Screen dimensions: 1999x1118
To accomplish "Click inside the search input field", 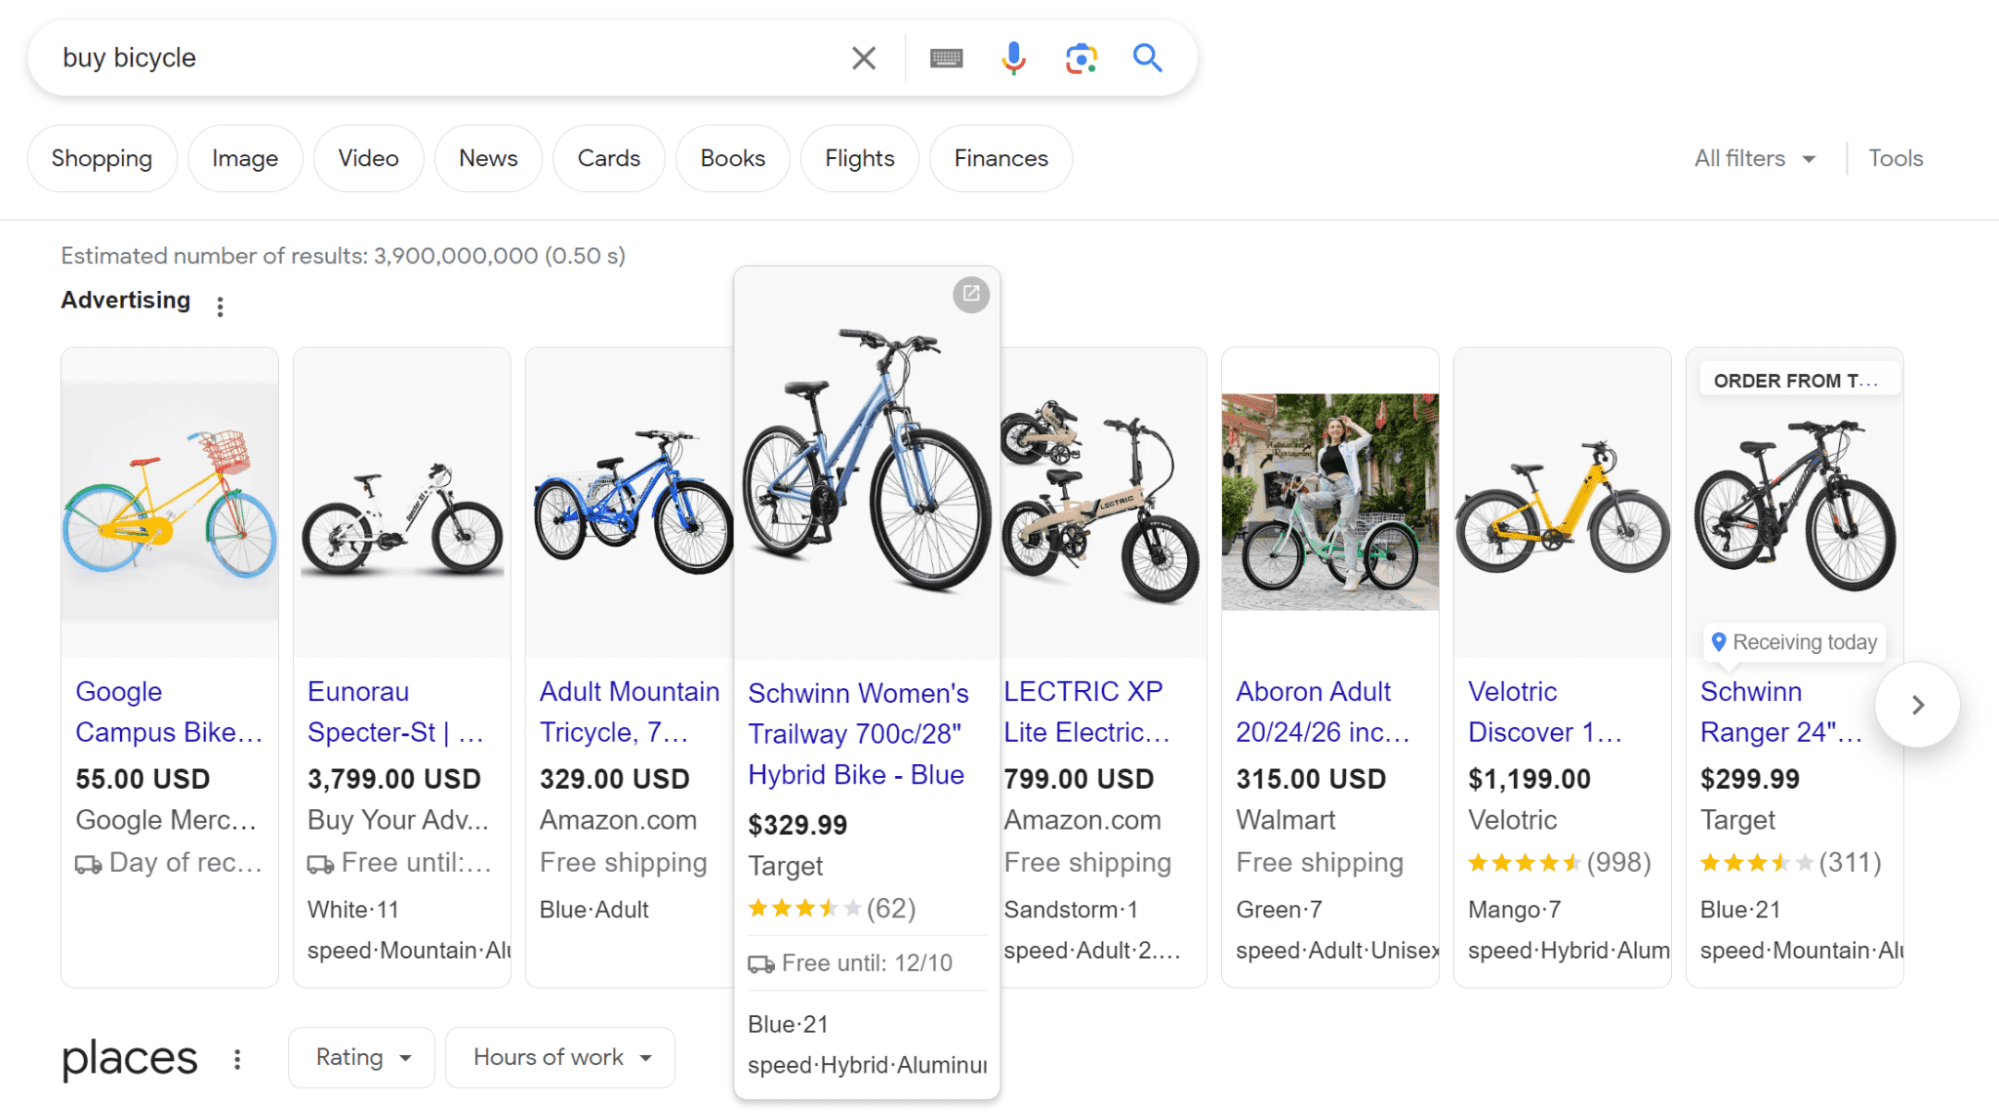I will click(400, 57).
